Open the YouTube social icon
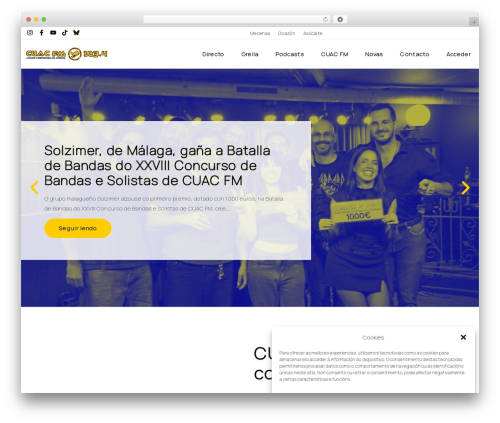The width and height of the screenshot is (500, 423). (53, 33)
